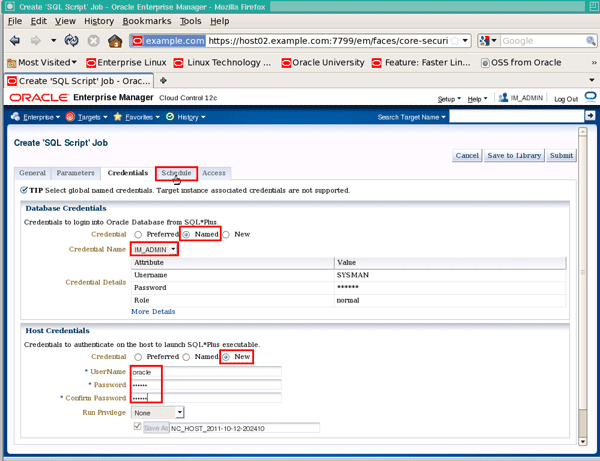Switch to the Access tab
Image resolution: width=600 pixels, height=461 pixels.
click(214, 173)
